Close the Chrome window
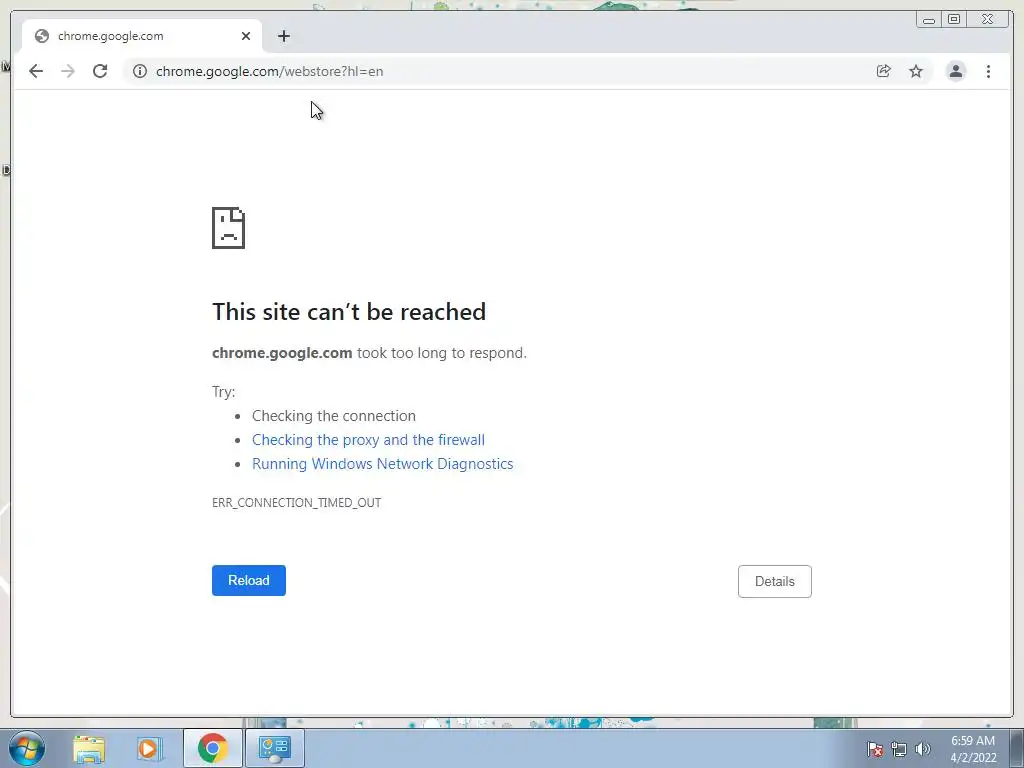 tap(987, 20)
